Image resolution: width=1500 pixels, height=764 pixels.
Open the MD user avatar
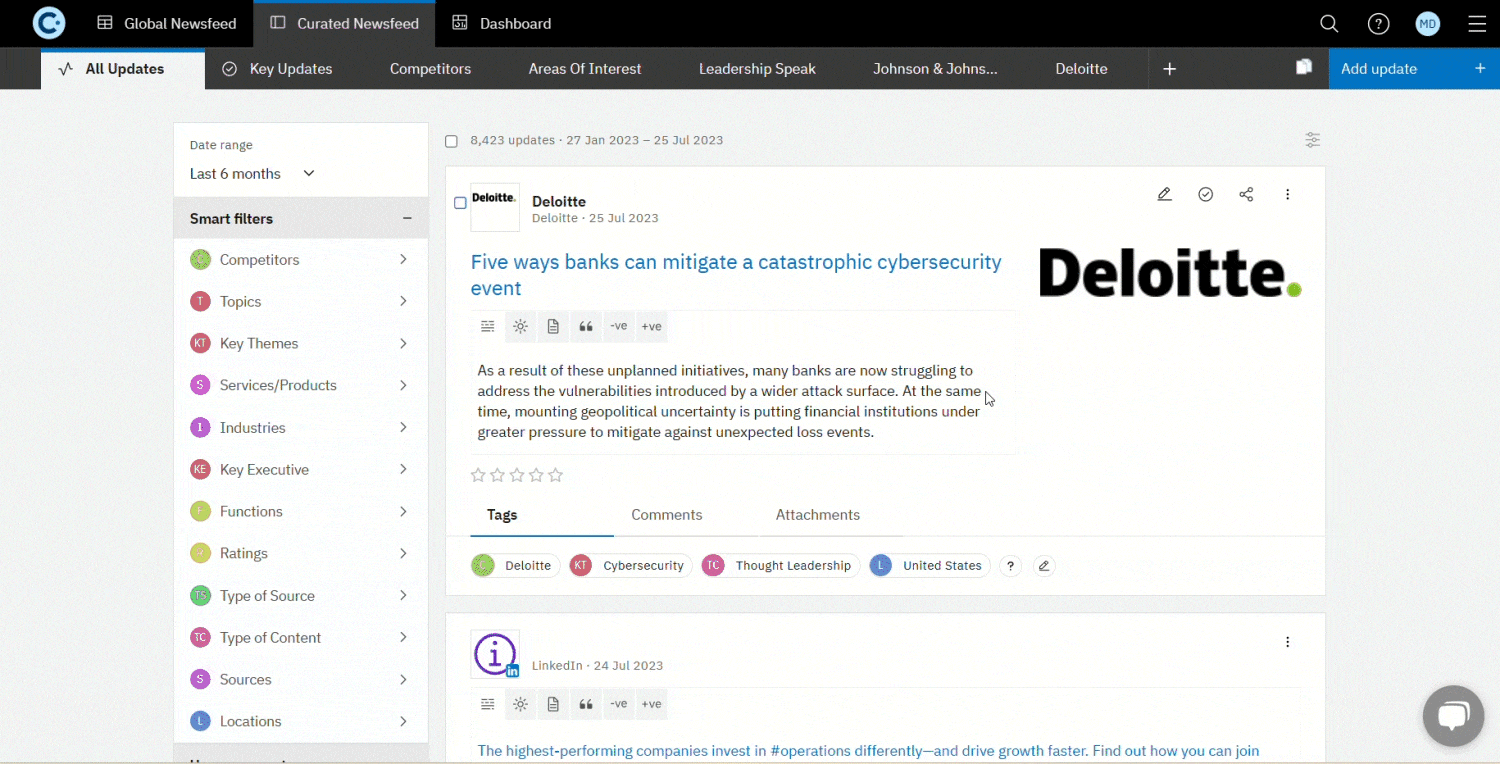pos(1428,24)
